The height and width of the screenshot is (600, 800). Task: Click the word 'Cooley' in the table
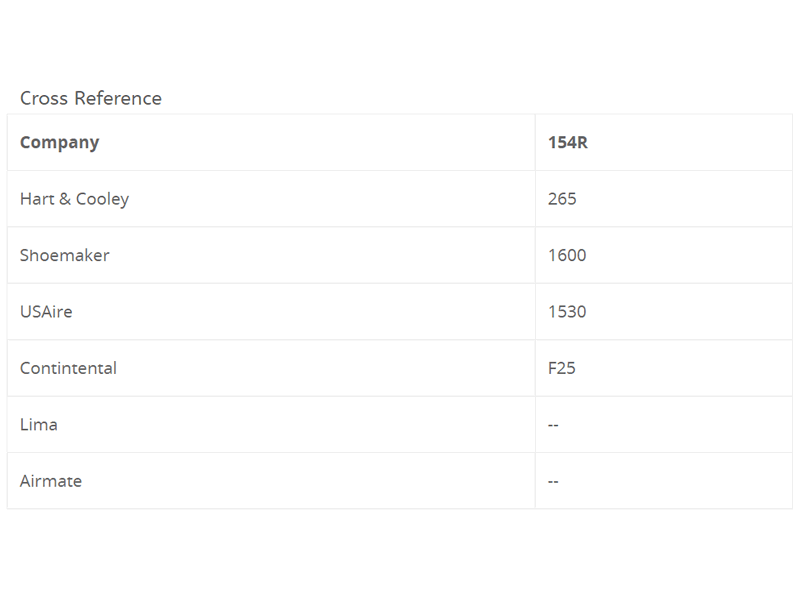pos(102,199)
